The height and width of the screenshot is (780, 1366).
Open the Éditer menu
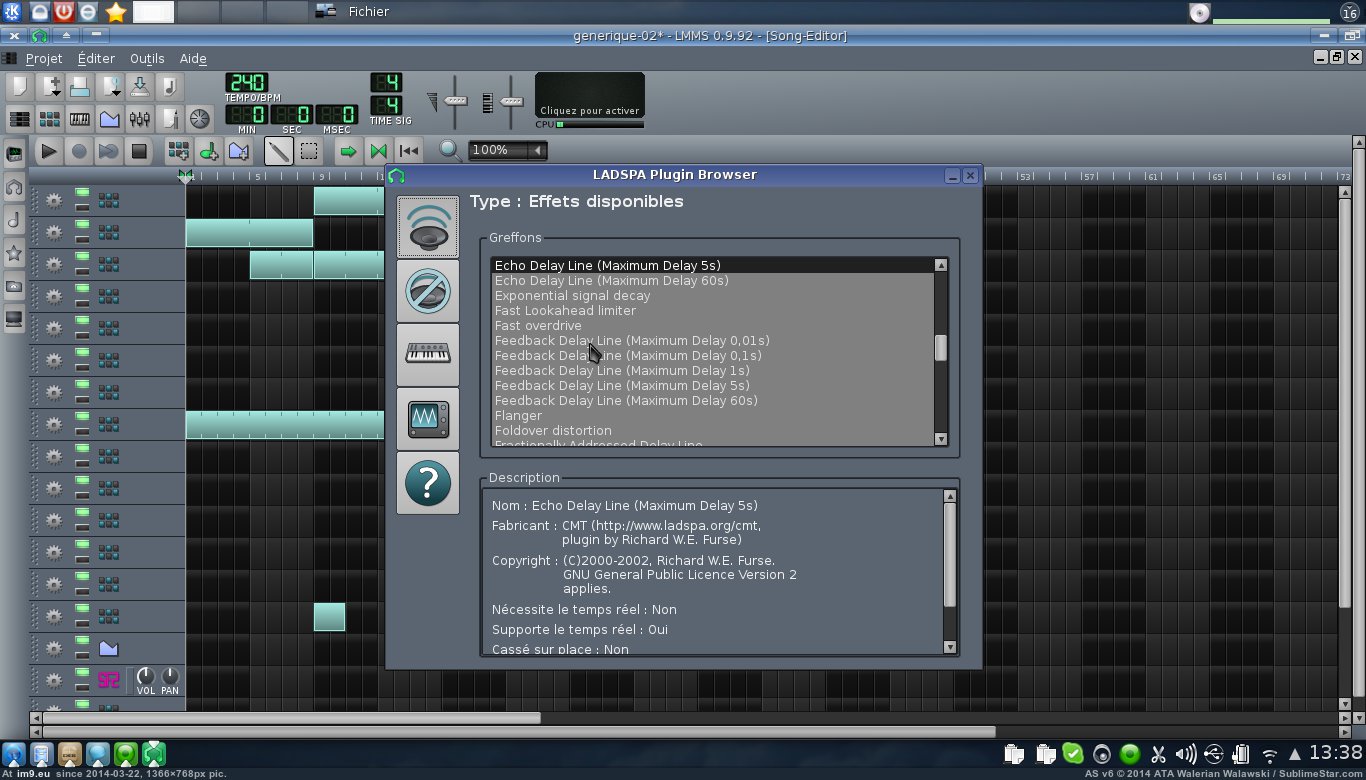point(96,59)
